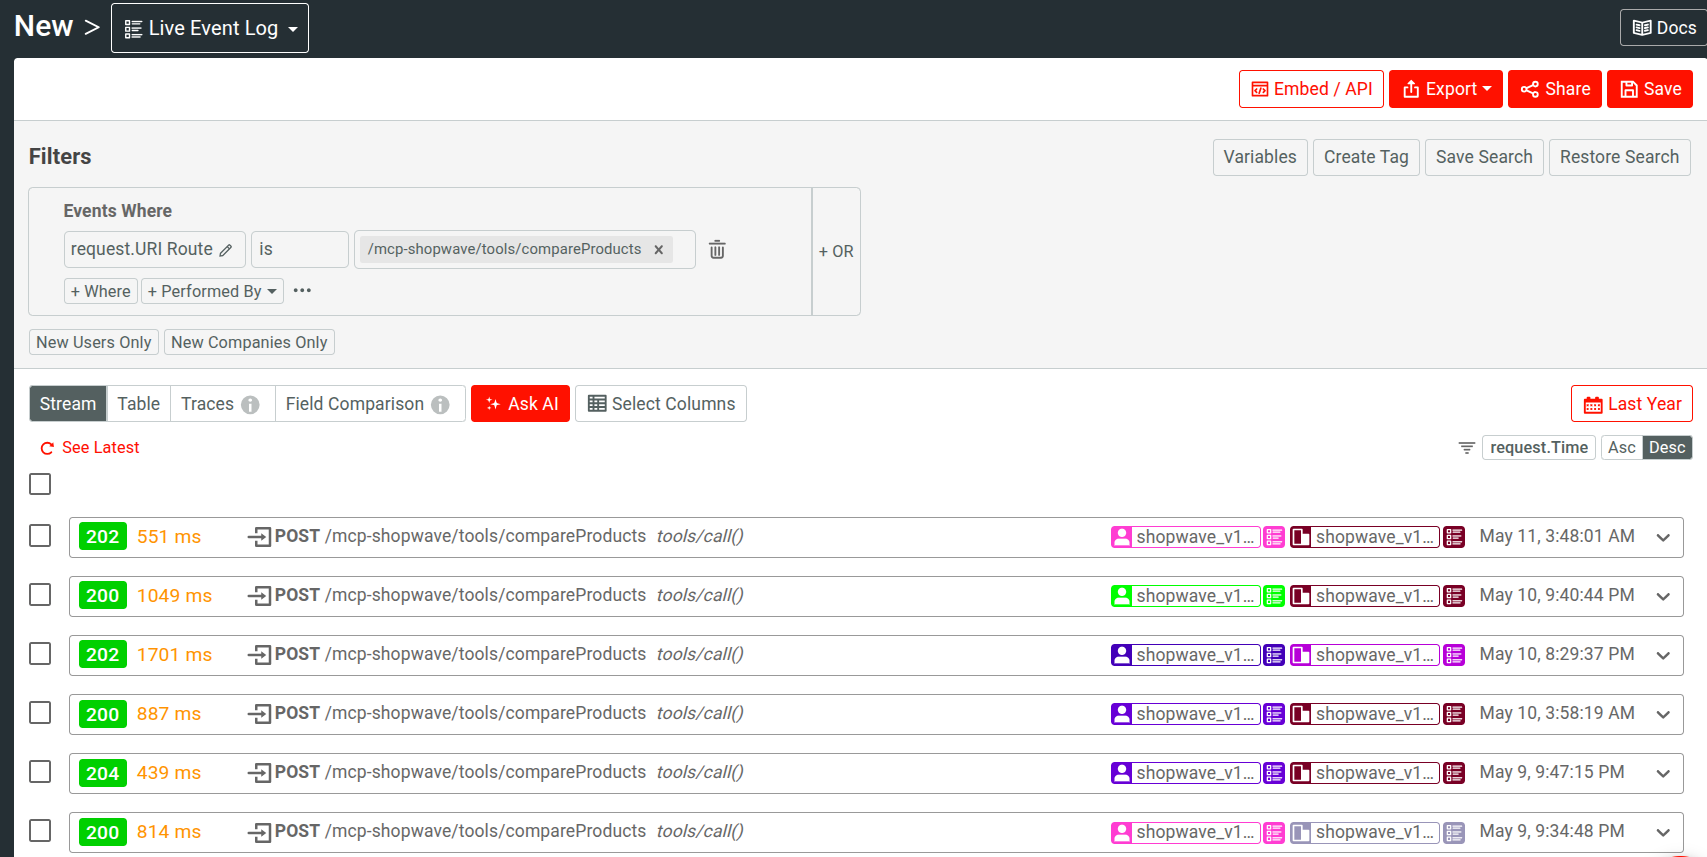Screen dimensions: 1707x857
Task: Click the company icon in the 1701 ms row
Action: (x=1301, y=655)
